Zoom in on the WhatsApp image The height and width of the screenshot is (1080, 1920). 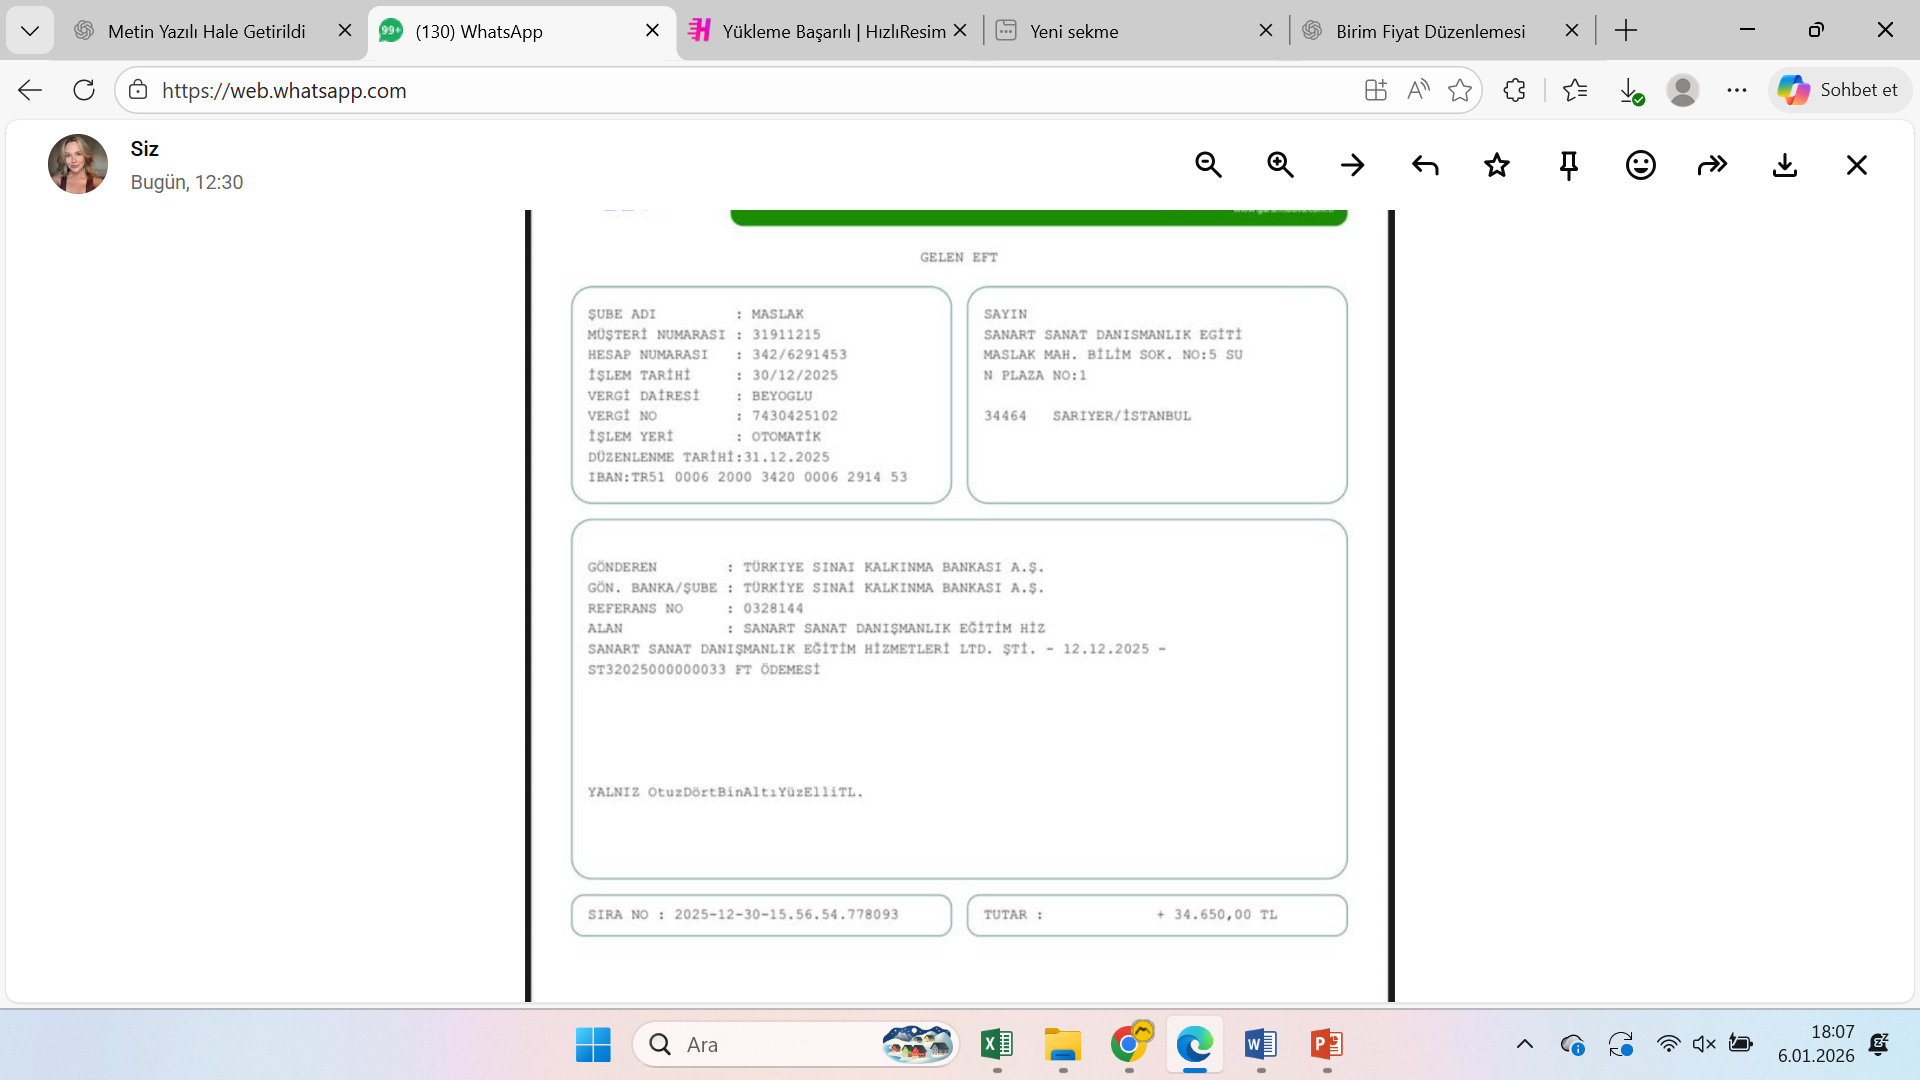(x=1280, y=165)
